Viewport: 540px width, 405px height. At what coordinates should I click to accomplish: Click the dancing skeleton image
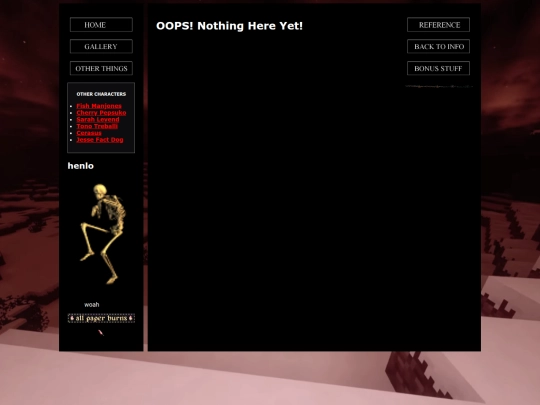pyautogui.click(x=103, y=234)
